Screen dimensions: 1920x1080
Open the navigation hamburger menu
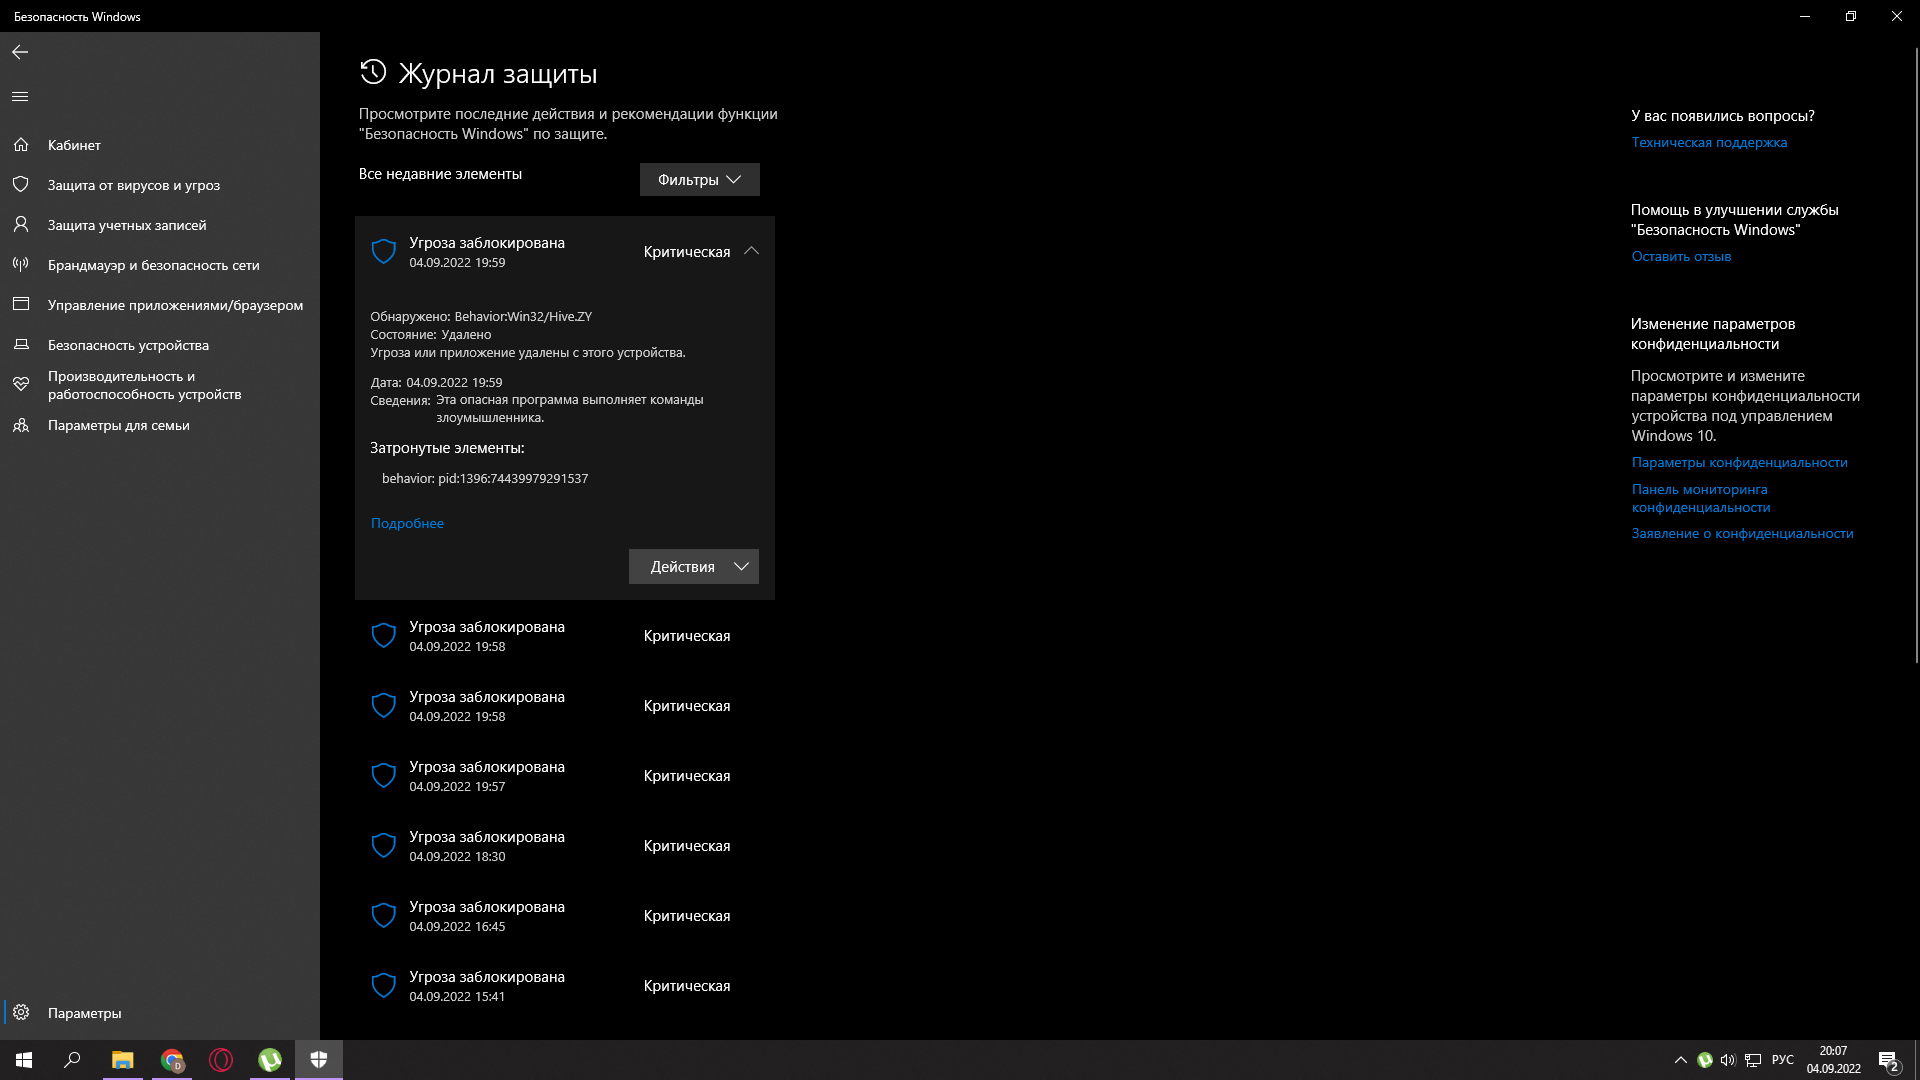tap(19, 96)
